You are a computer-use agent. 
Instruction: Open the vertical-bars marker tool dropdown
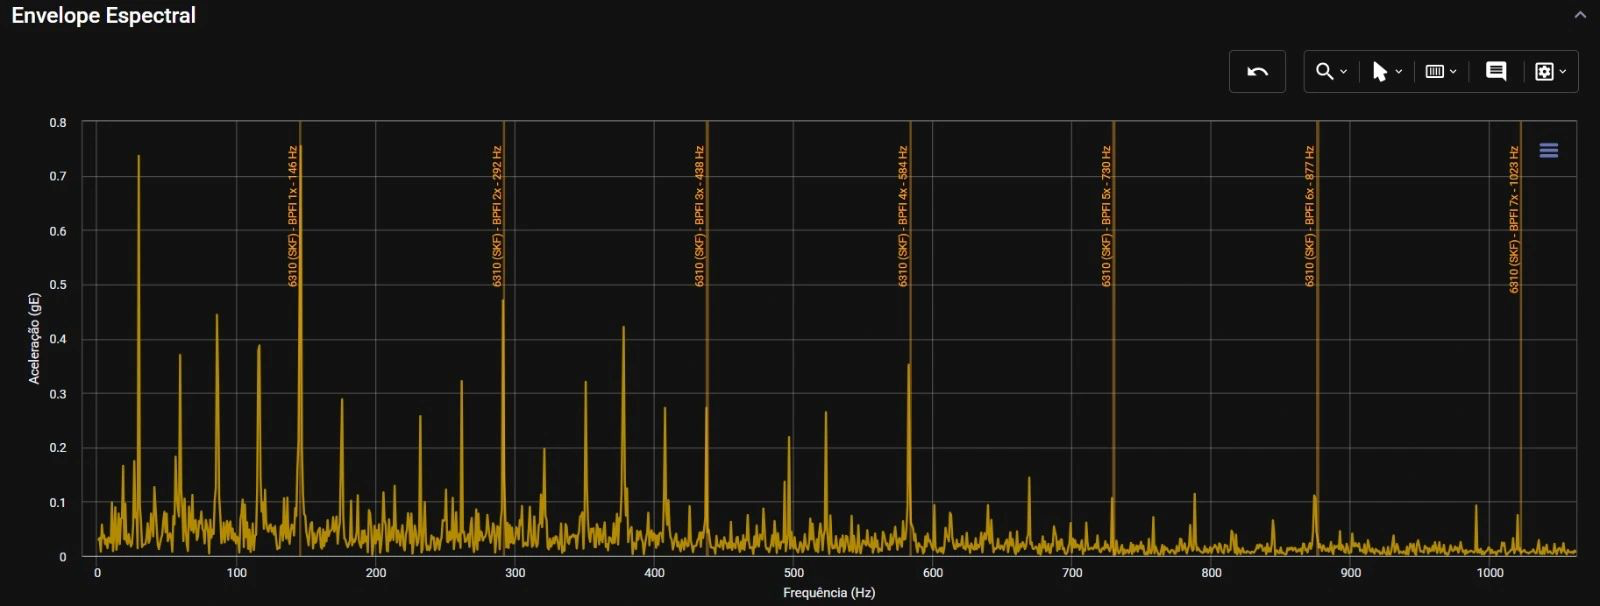1440,72
